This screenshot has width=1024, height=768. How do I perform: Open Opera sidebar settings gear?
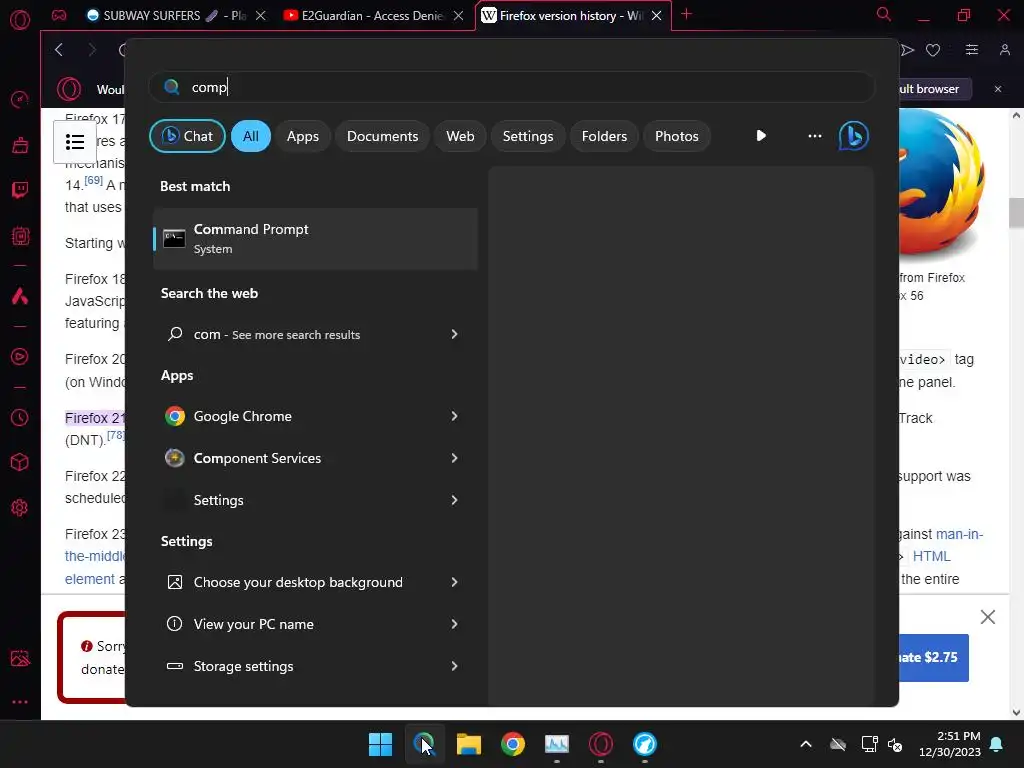tap(20, 507)
